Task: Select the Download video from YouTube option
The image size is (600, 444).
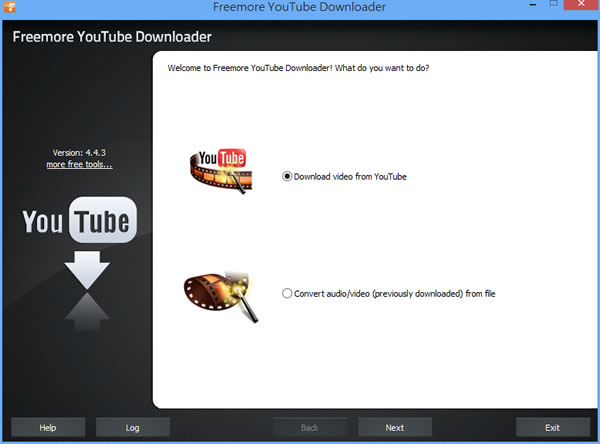Action: click(x=288, y=176)
